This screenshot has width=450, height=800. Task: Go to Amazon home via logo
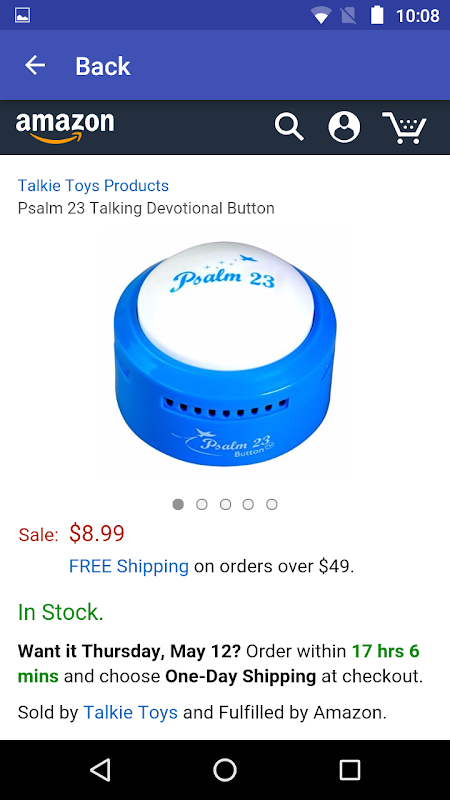[65, 128]
